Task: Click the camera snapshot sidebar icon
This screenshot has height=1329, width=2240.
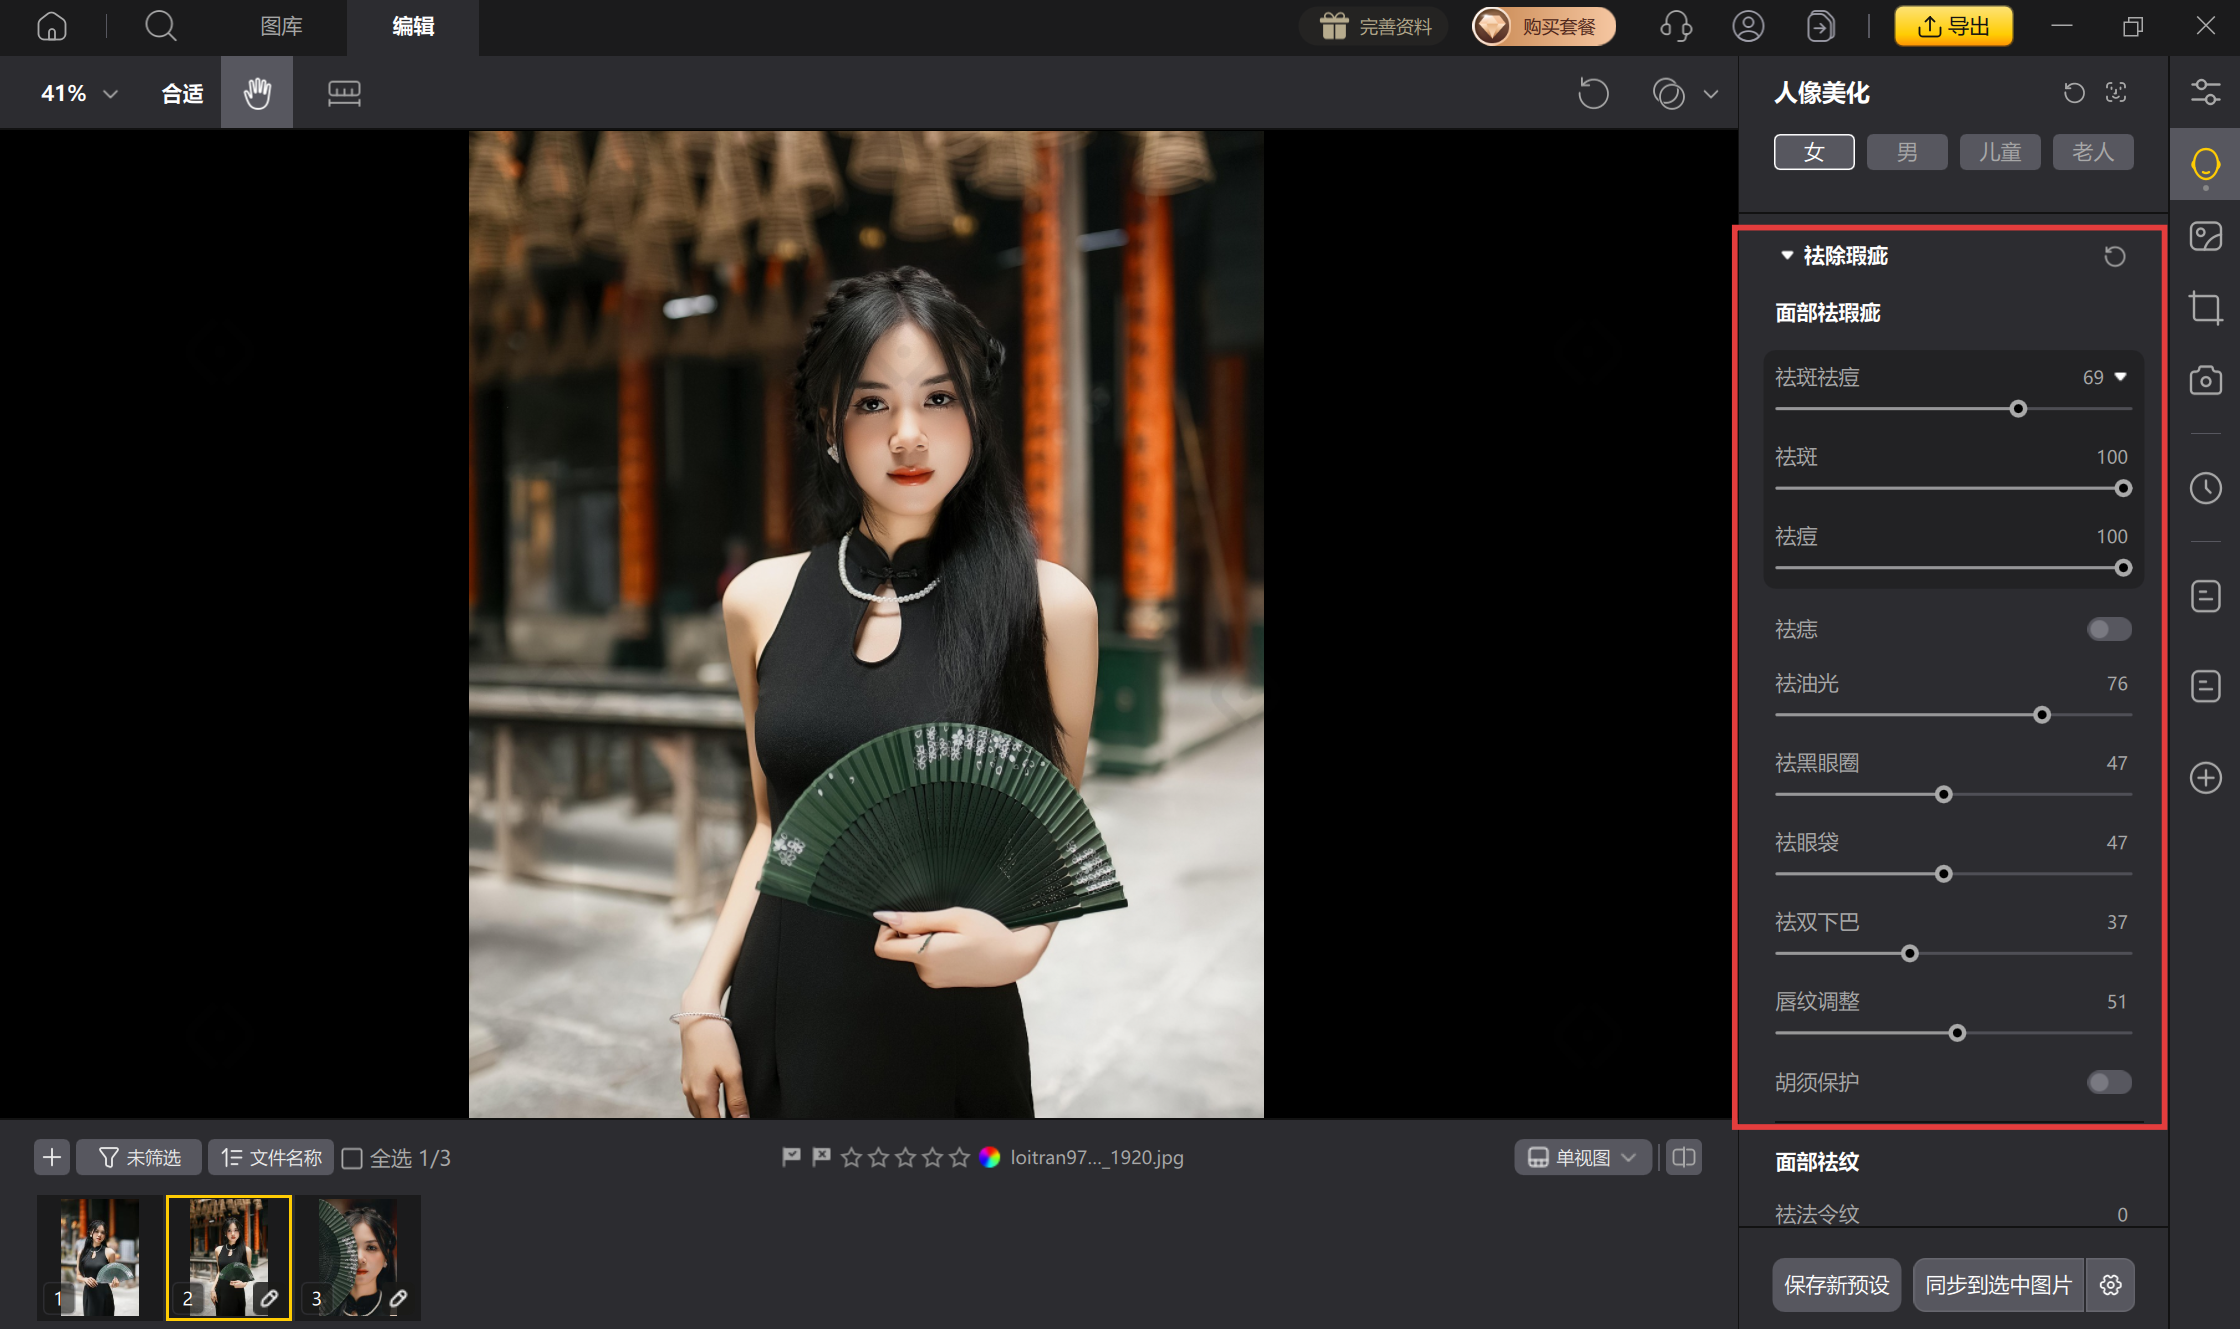Action: [2205, 380]
